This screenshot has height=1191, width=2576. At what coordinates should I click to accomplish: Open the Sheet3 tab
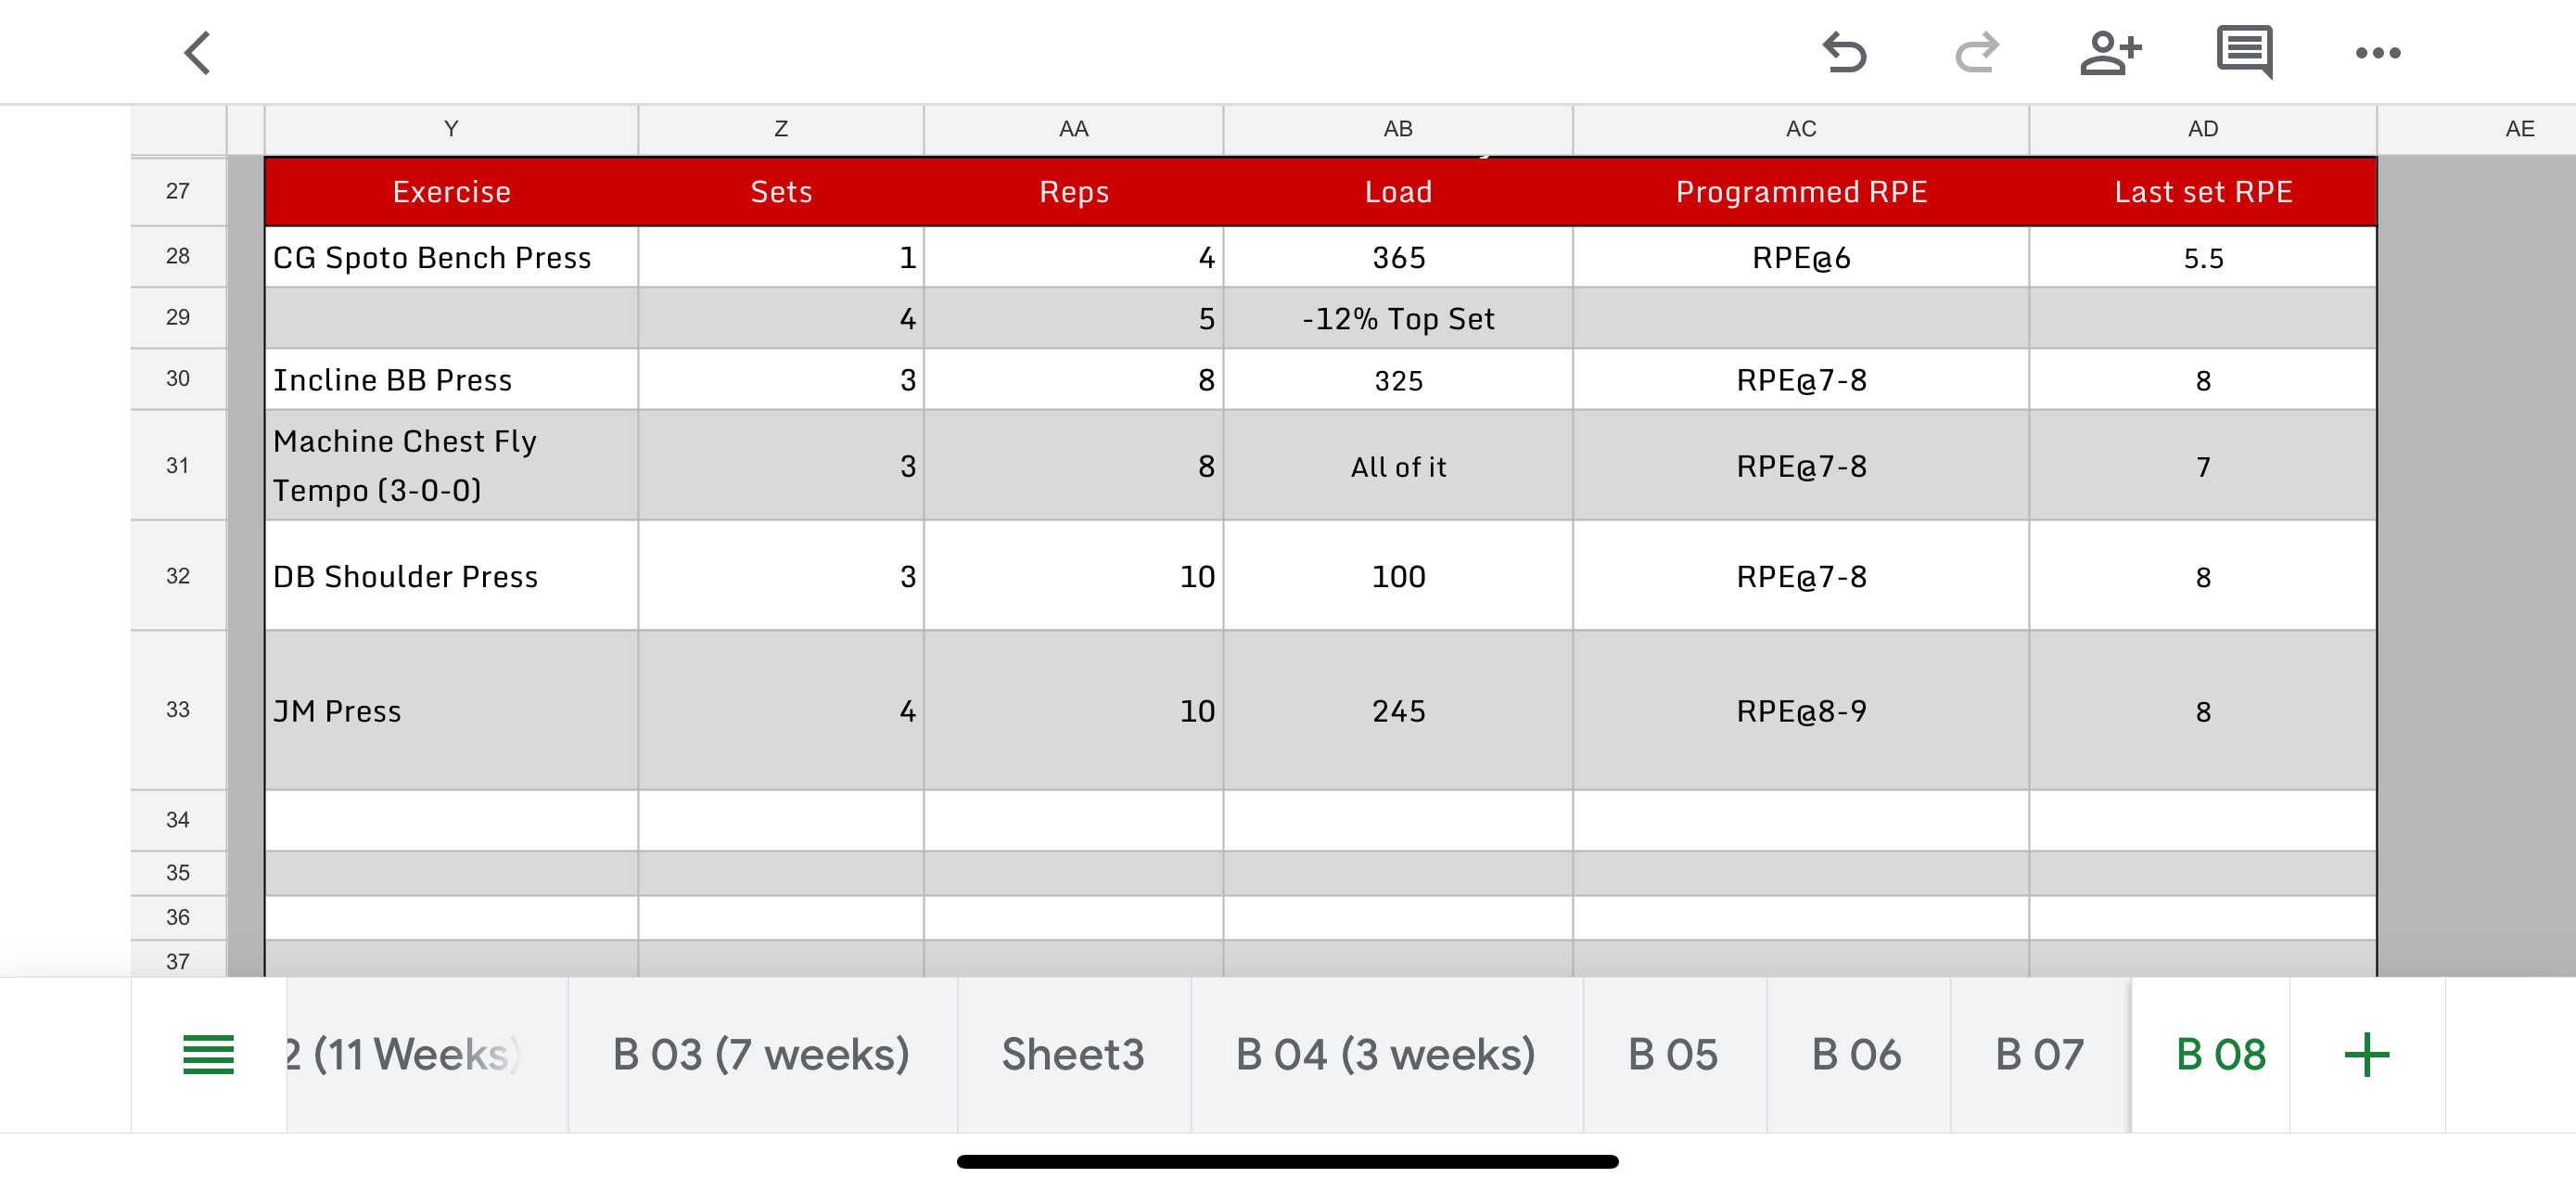coord(1073,1054)
